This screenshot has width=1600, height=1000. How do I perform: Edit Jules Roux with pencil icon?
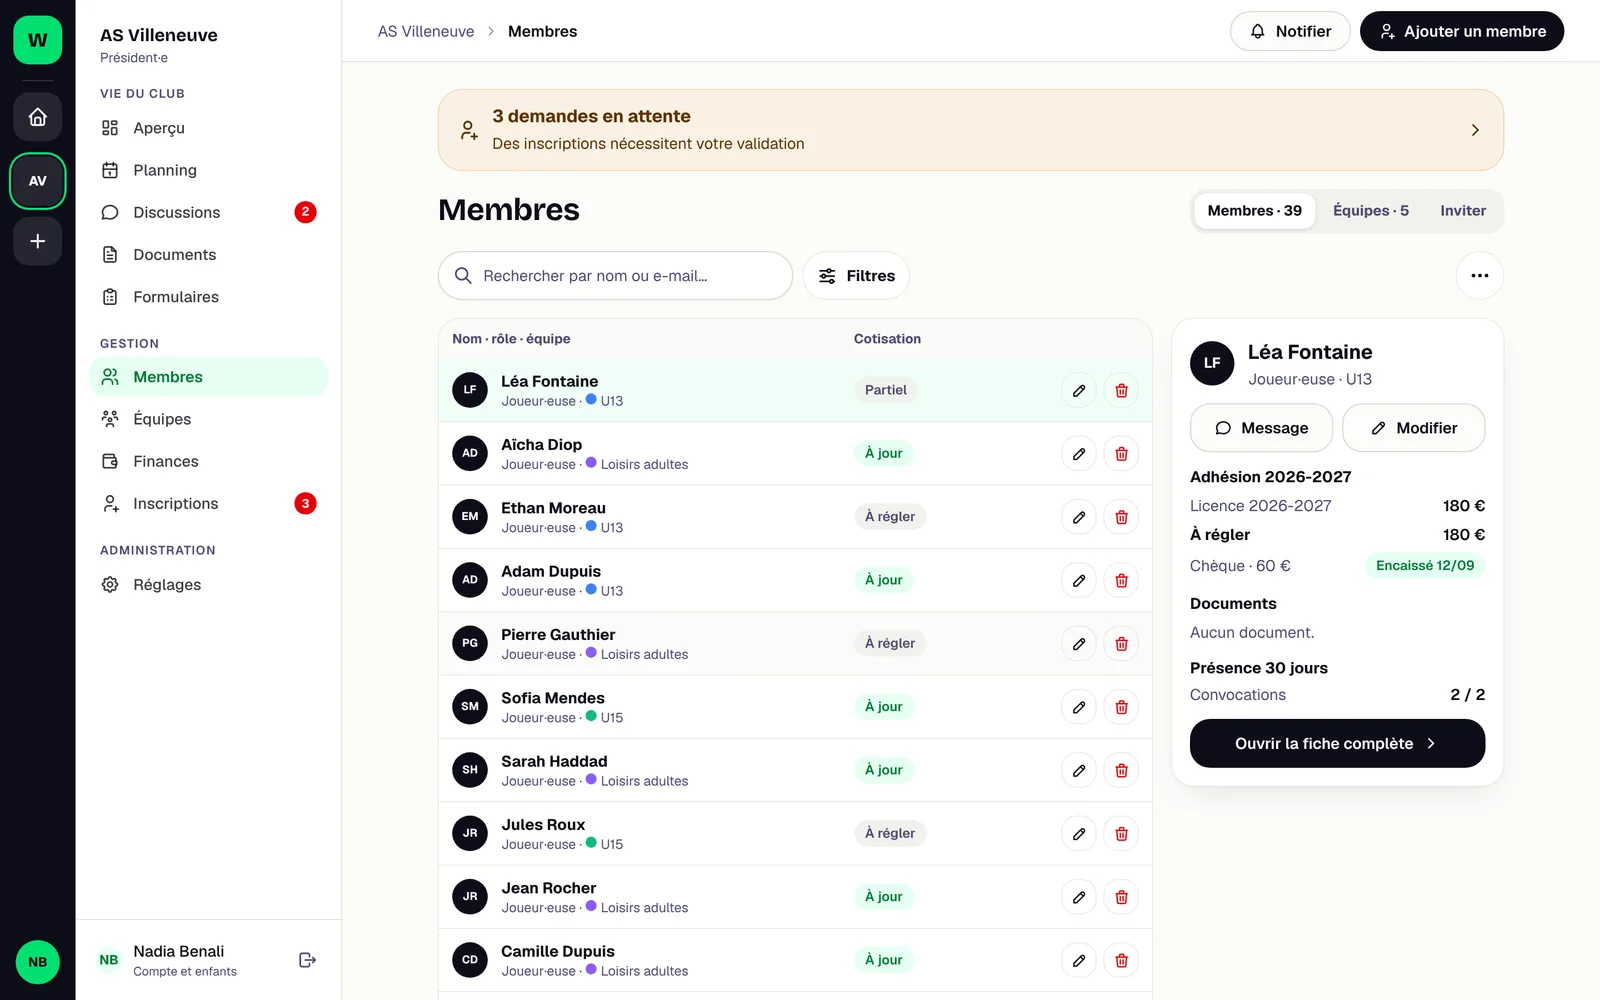pos(1079,834)
